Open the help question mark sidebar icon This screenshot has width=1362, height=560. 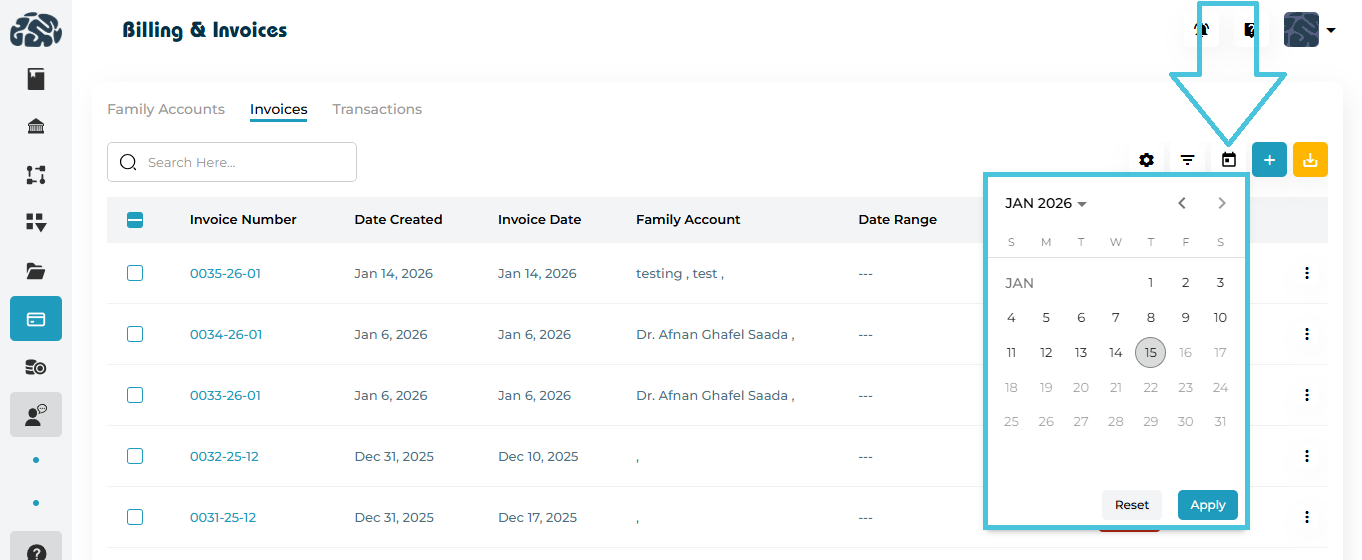click(36, 552)
